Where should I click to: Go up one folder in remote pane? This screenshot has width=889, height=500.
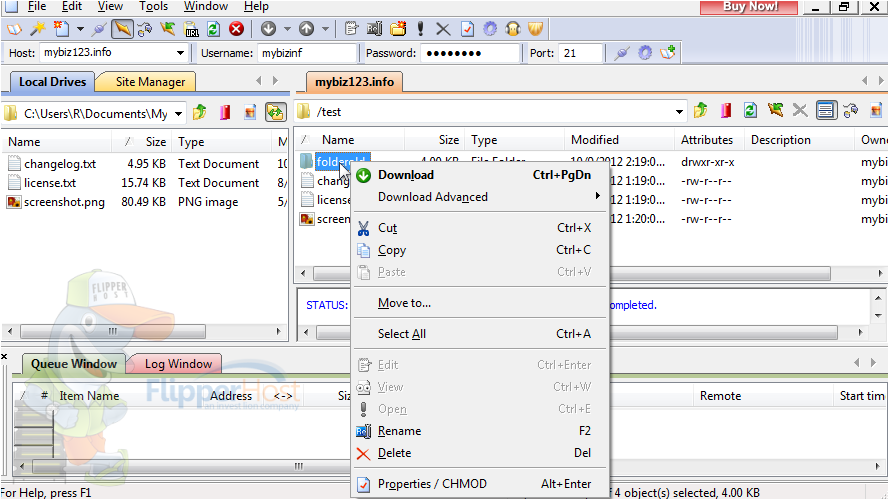coord(701,110)
